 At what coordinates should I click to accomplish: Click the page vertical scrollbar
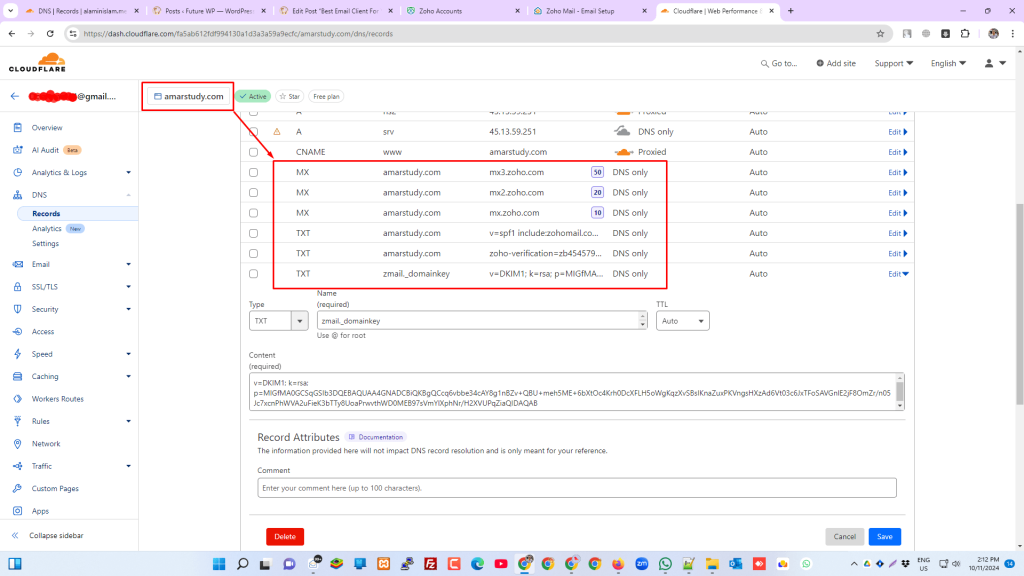tap(1019, 302)
